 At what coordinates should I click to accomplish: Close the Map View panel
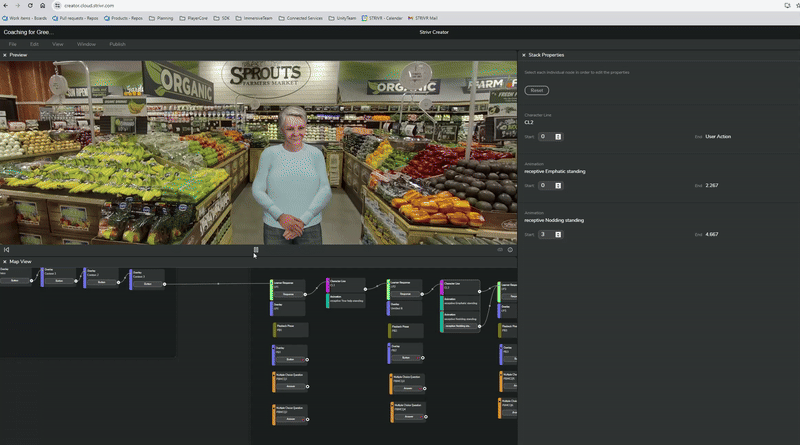click(5, 262)
